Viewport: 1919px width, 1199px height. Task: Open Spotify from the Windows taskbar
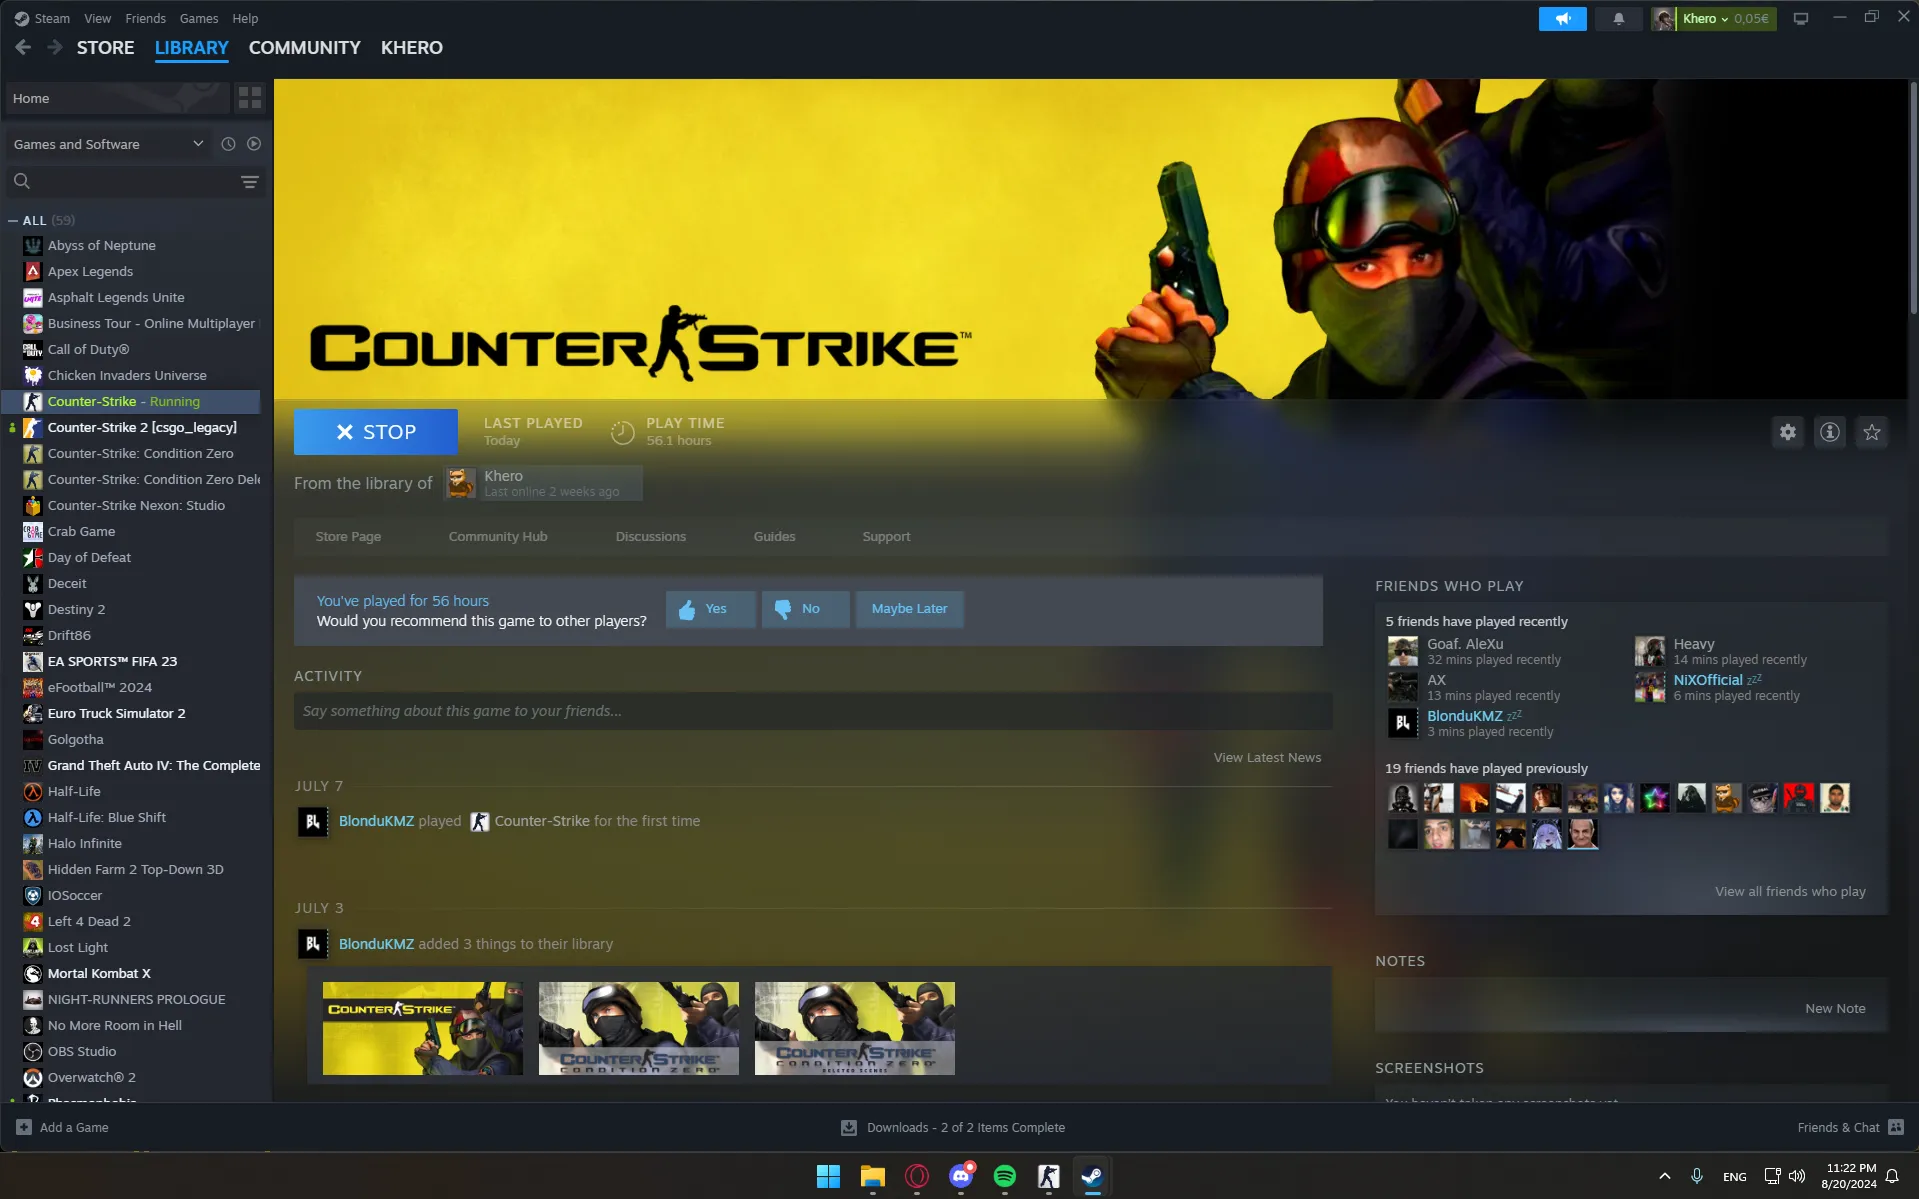click(x=1004, y=1176)
